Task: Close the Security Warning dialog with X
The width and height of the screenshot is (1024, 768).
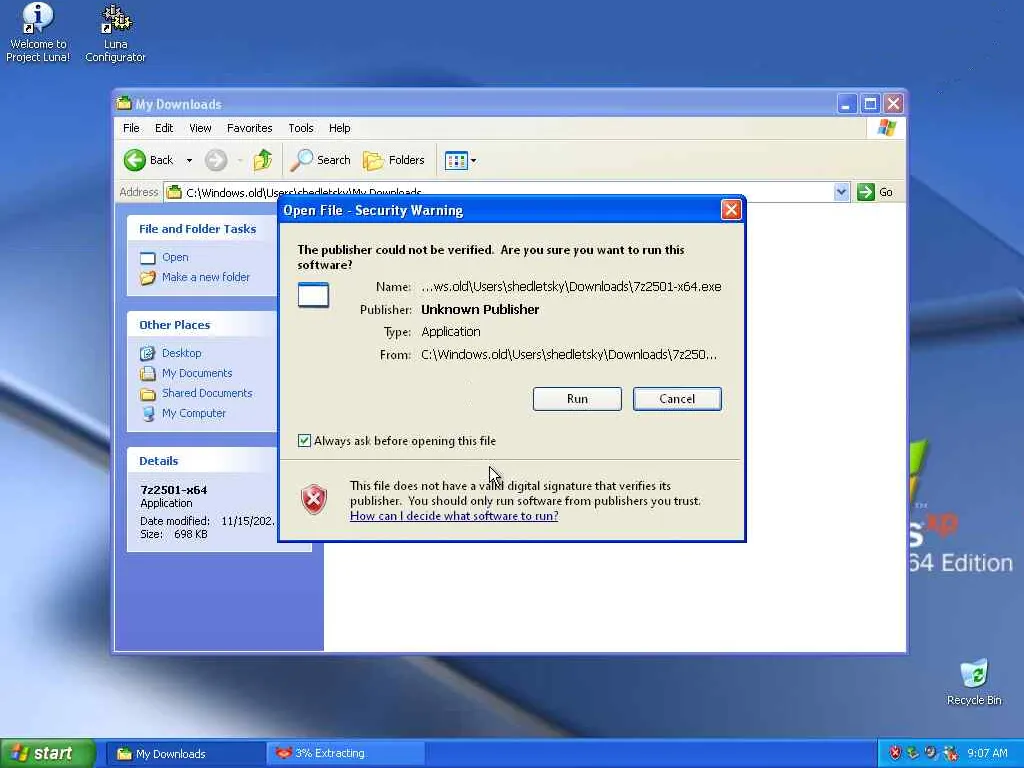Action: pyautogui.click(x=731, y=210)
